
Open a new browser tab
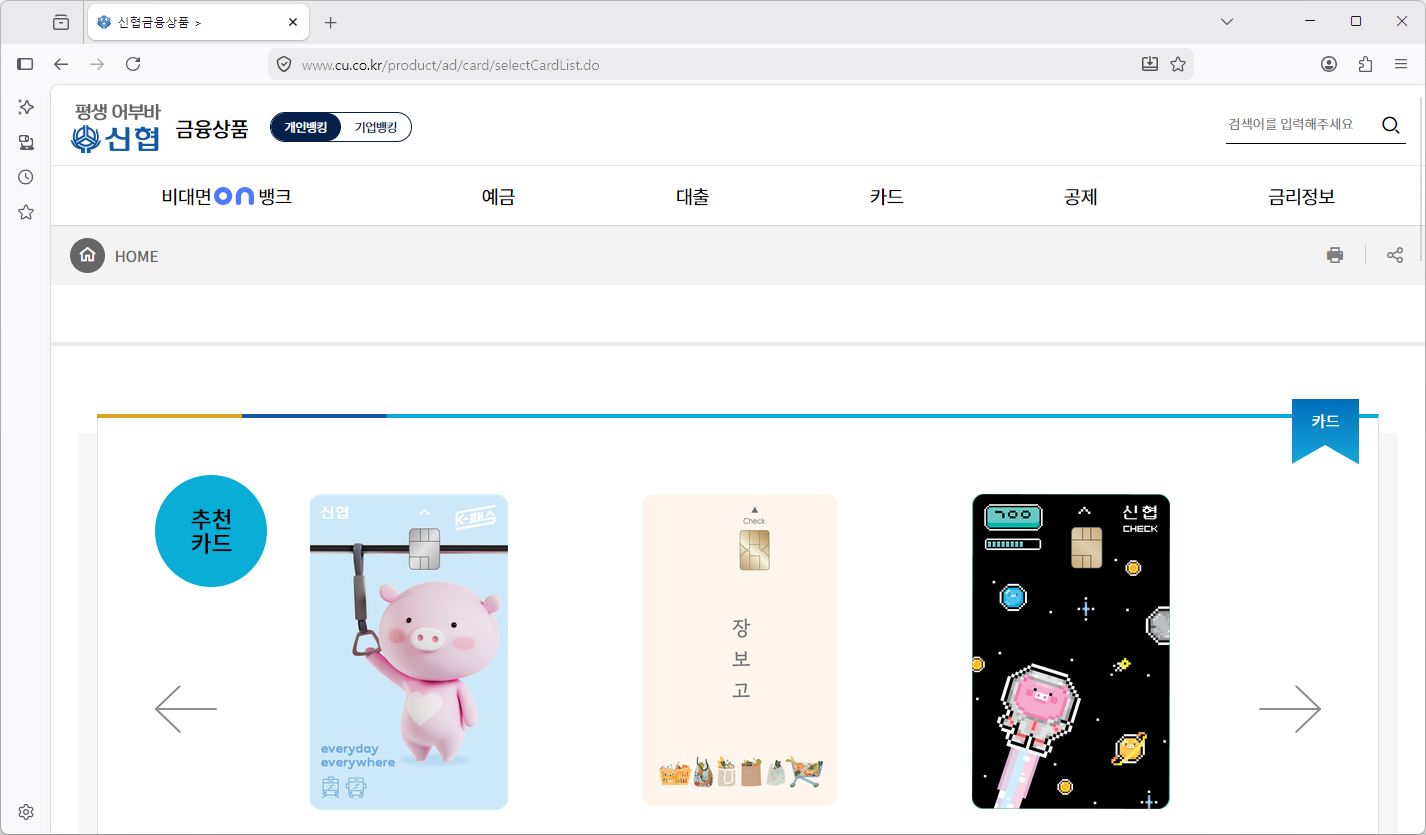(x=331, y=22)
